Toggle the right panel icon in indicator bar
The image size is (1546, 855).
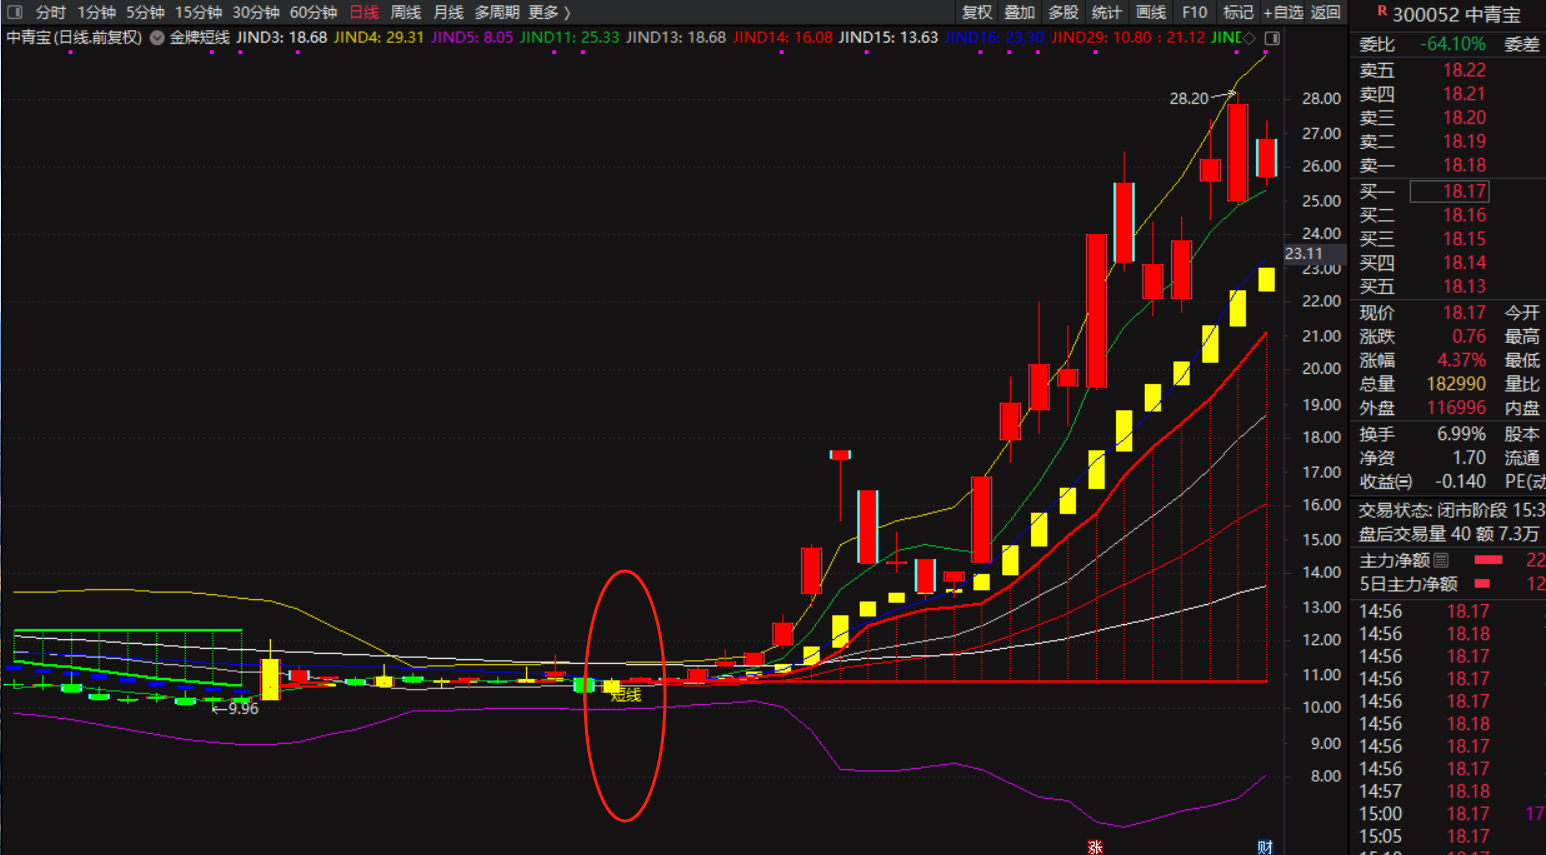1272,38
